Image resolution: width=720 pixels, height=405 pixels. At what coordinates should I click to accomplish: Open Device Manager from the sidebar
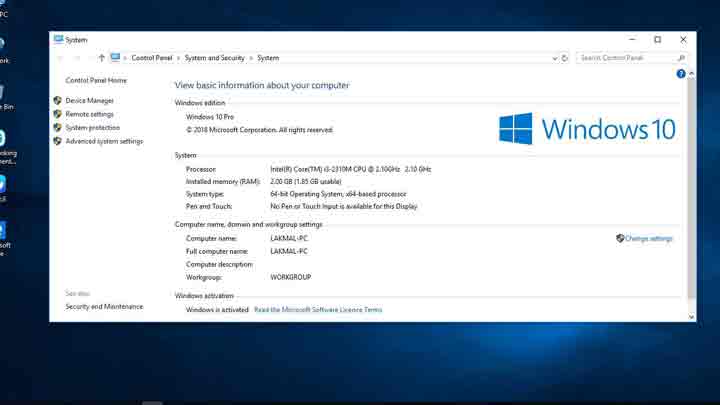90,101
